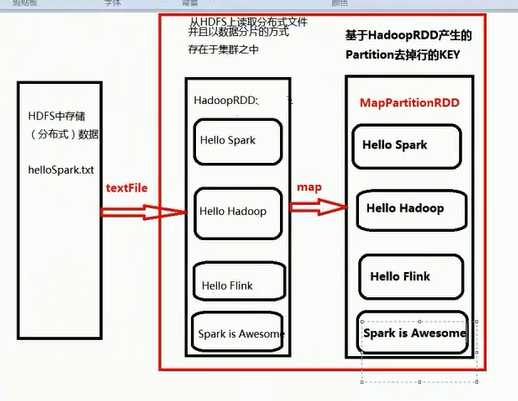The width and height of the screenshot is (518, 401).
Task: Click the "（分布式）数据" text line
Action: click(64, 134)
